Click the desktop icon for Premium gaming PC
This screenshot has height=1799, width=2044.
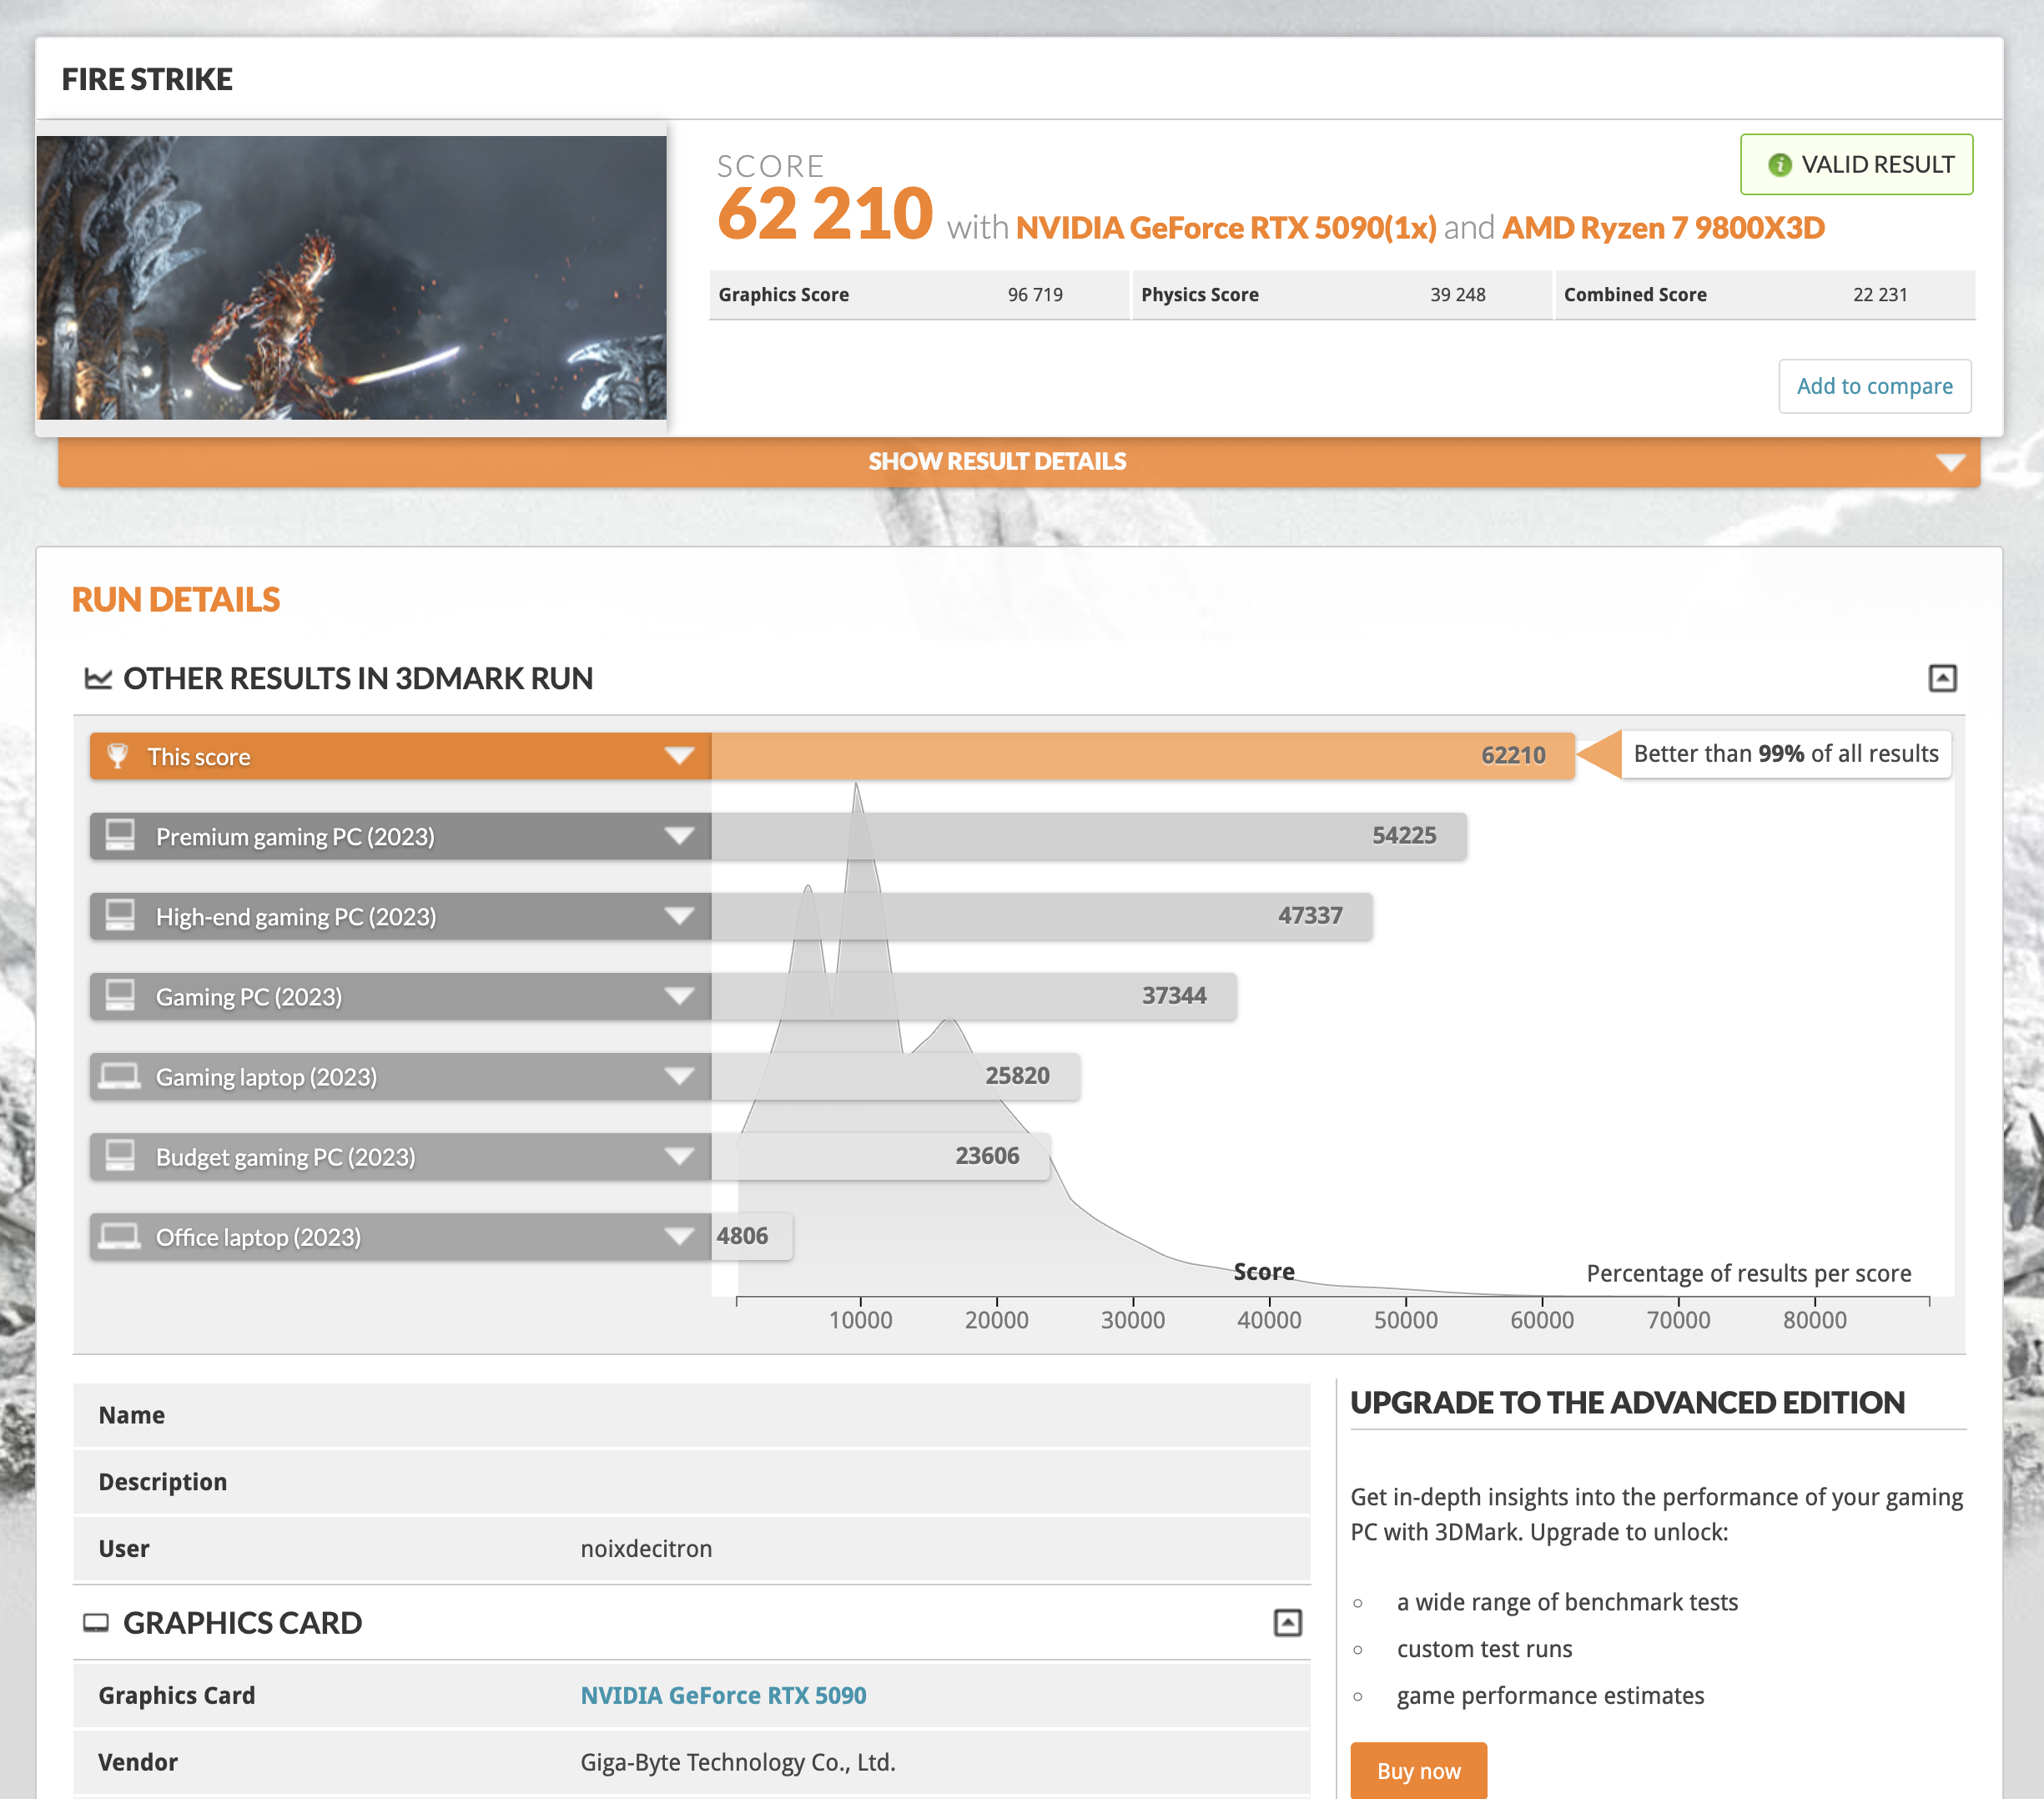[x=120, y=835]
